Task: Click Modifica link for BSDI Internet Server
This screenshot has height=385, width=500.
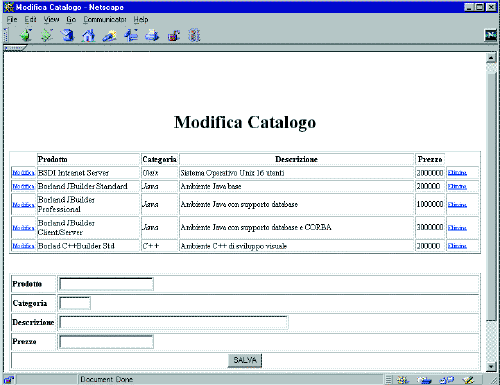Action: [x=23, y=173]
